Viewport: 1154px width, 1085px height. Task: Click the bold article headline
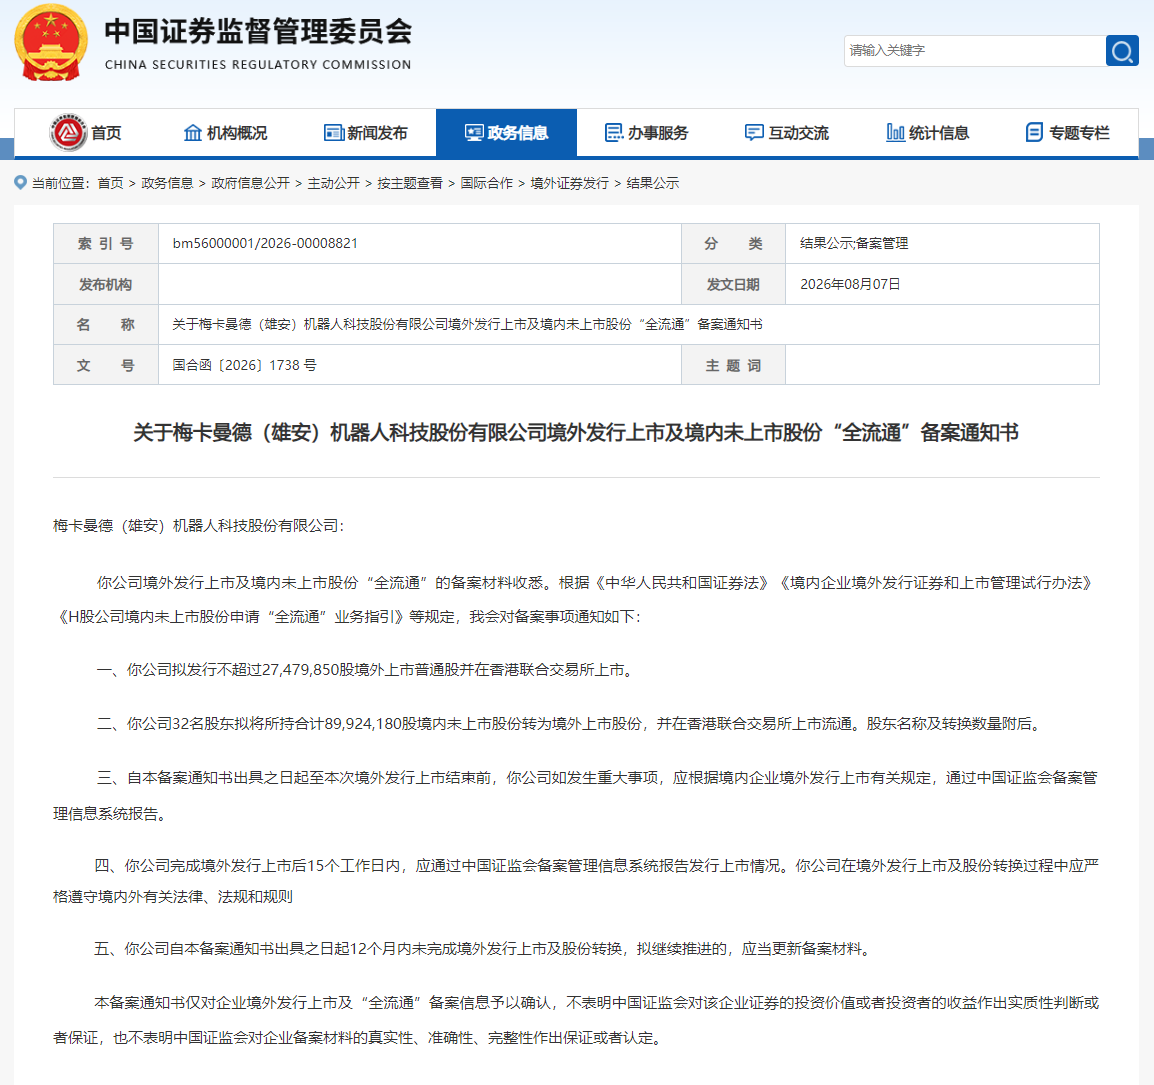click(576, 433)
